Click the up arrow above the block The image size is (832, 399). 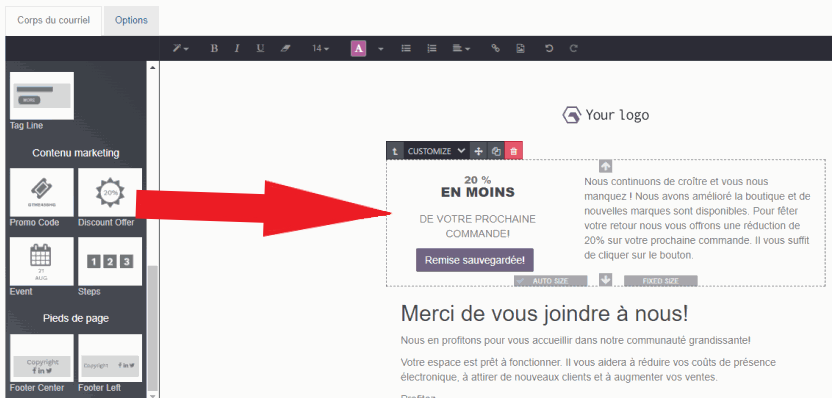tap(605, 167)
